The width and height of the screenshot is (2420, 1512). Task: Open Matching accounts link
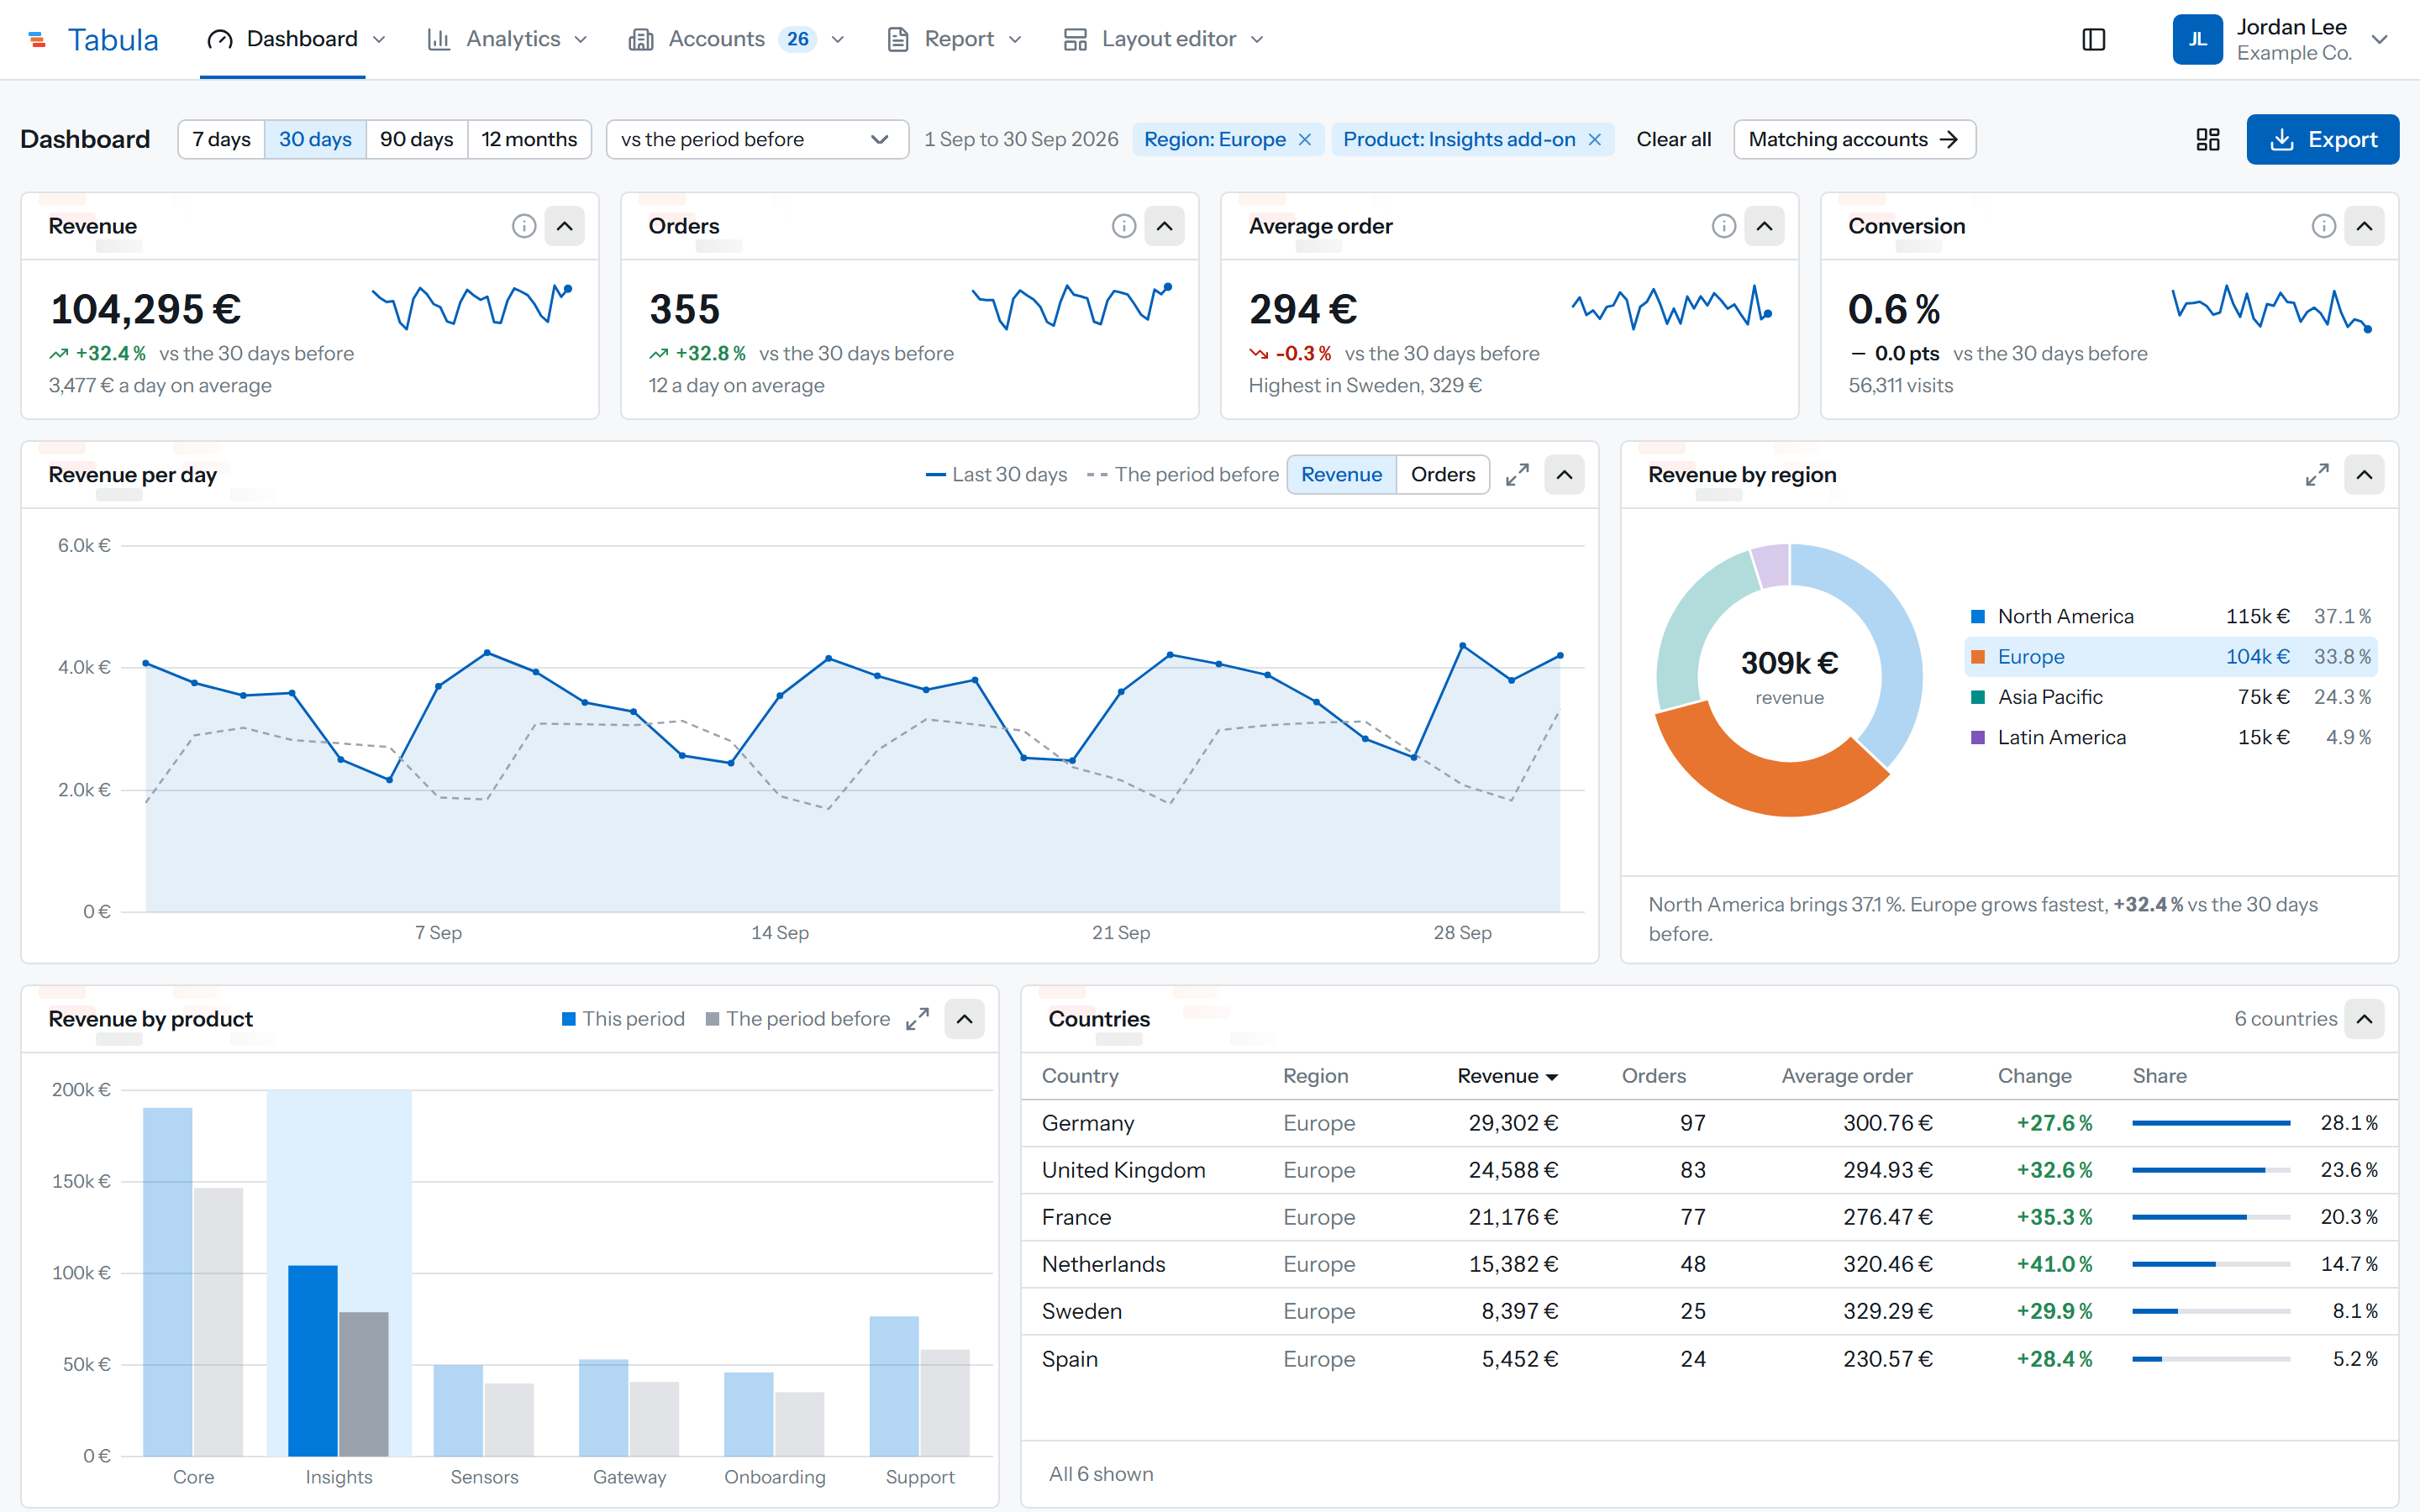(1854, 139)
